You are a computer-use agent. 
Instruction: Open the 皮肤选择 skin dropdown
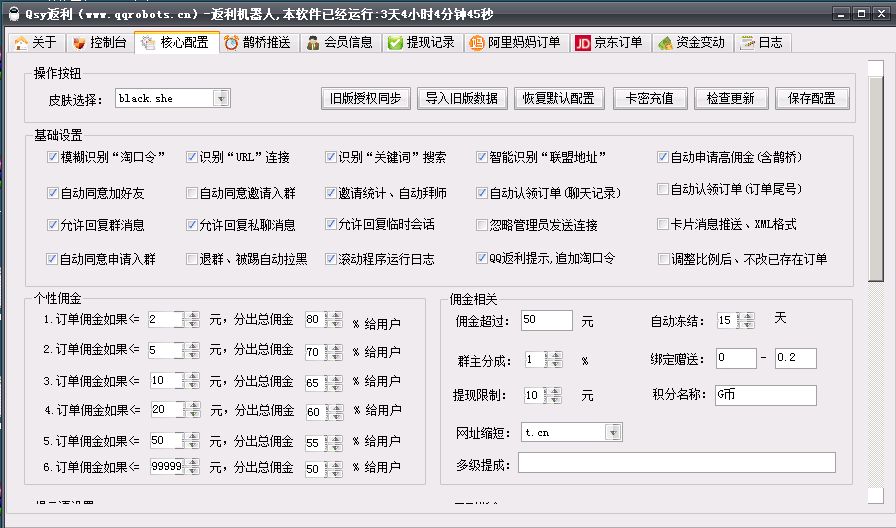(221, 98)
